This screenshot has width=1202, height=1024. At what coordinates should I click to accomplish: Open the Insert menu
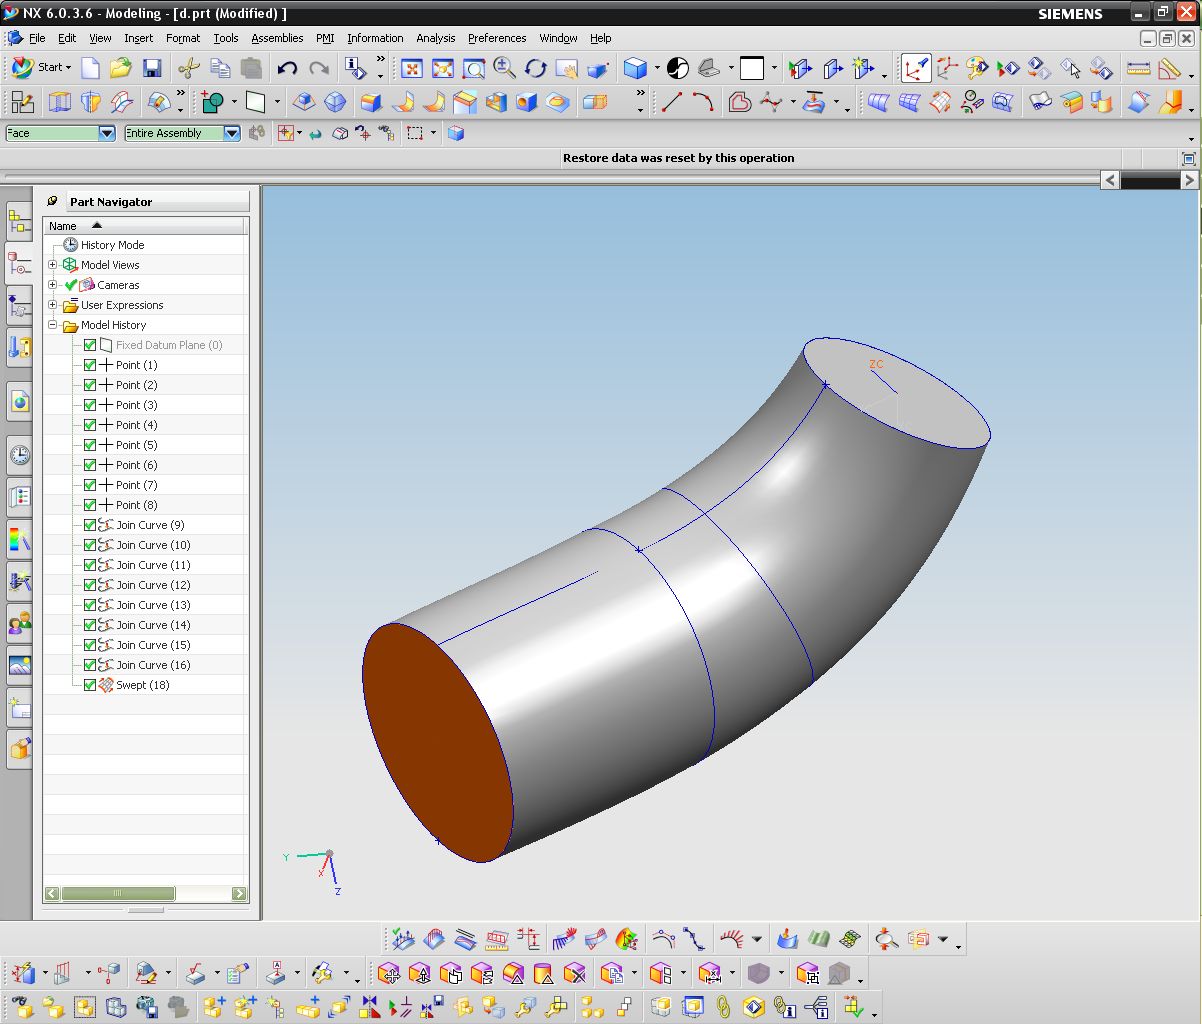click(x=138, y=38)
